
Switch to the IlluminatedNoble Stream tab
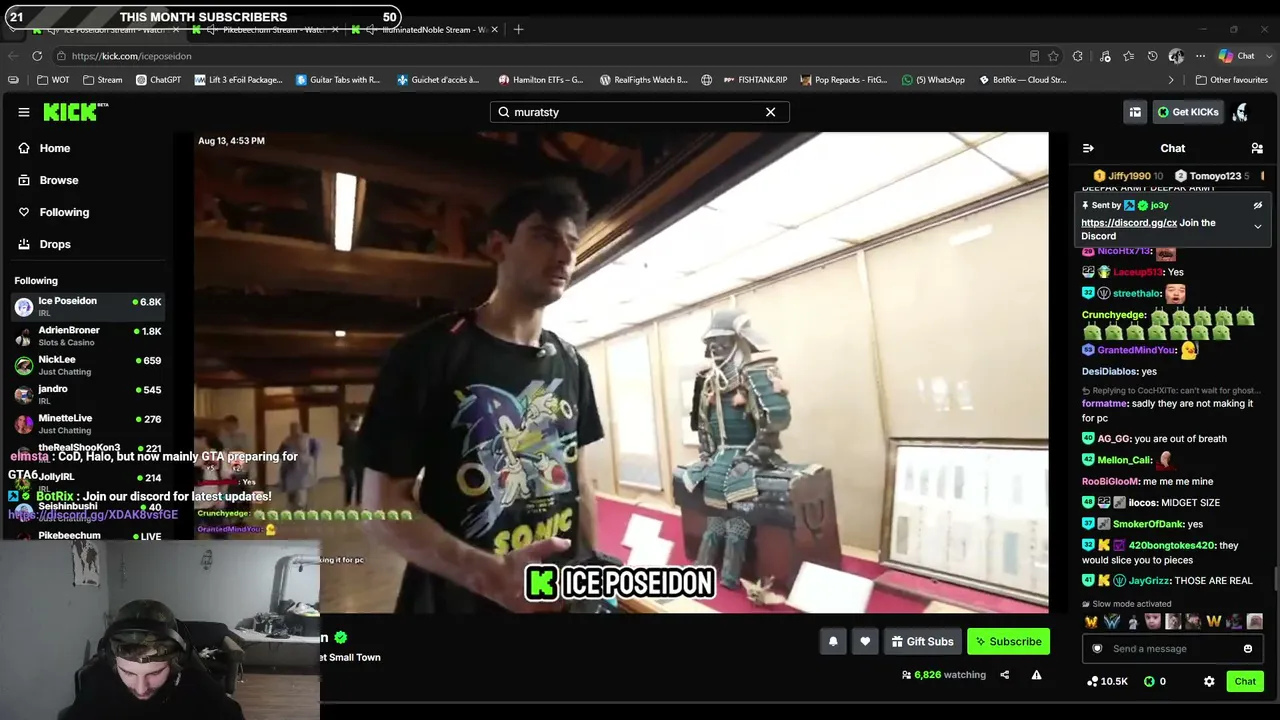click(x=426, y=29)
